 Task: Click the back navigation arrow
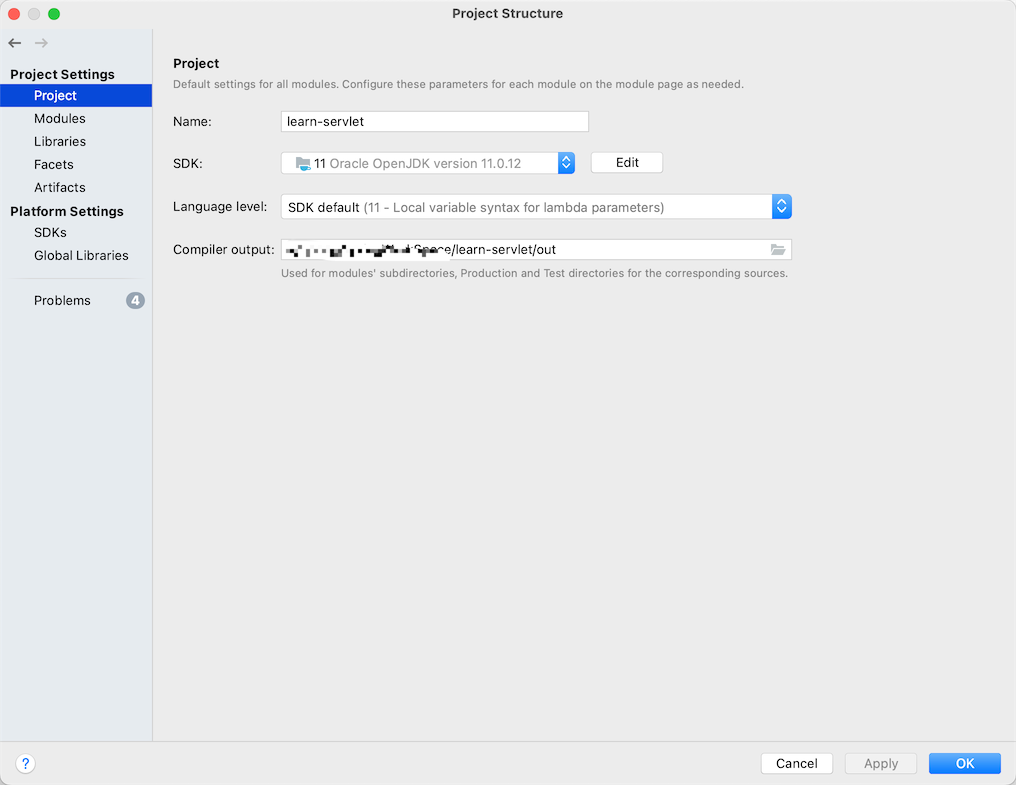tap(14, 43)
